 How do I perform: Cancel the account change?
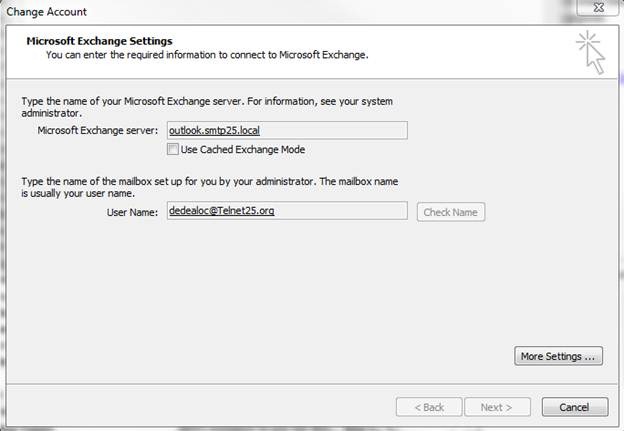pos(575,407)
